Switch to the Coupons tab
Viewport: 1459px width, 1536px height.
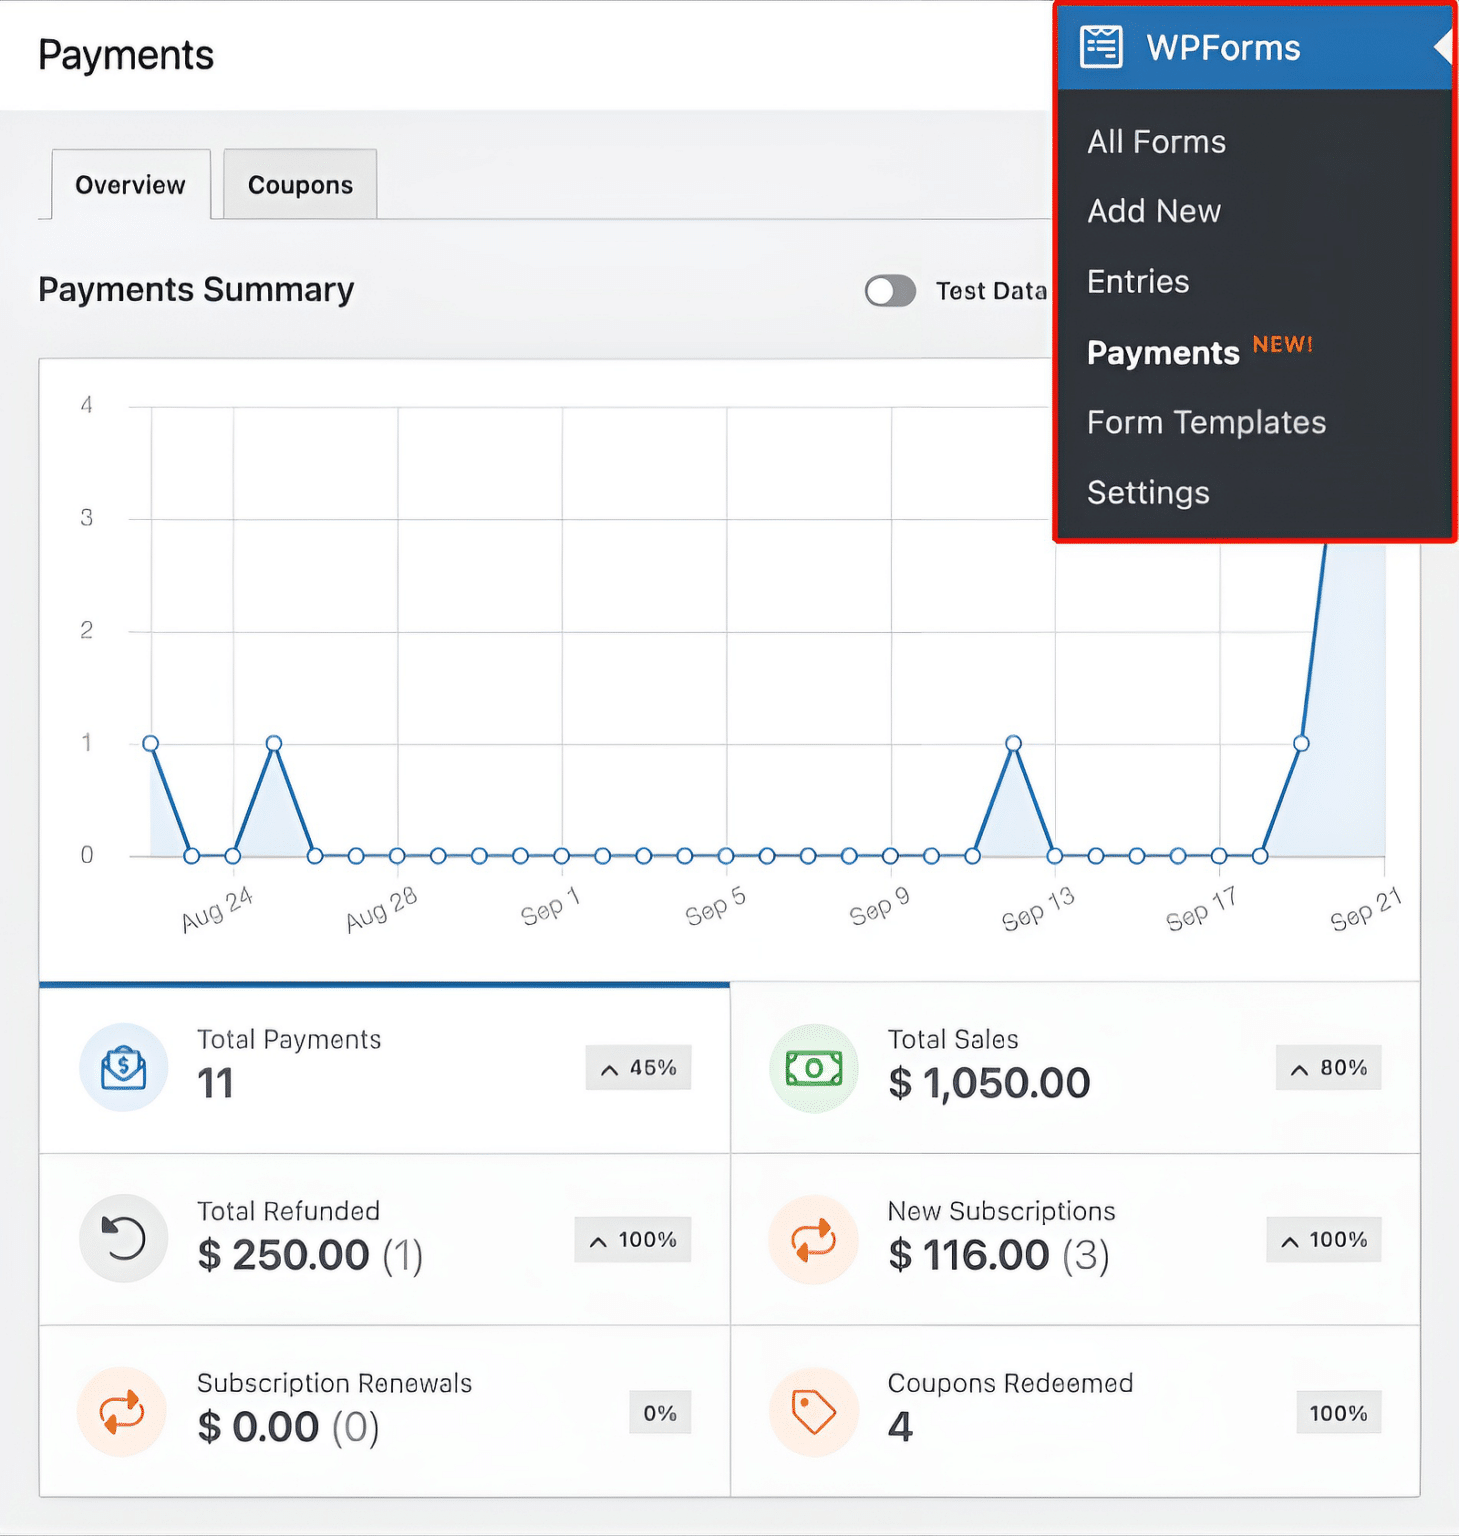299,184
